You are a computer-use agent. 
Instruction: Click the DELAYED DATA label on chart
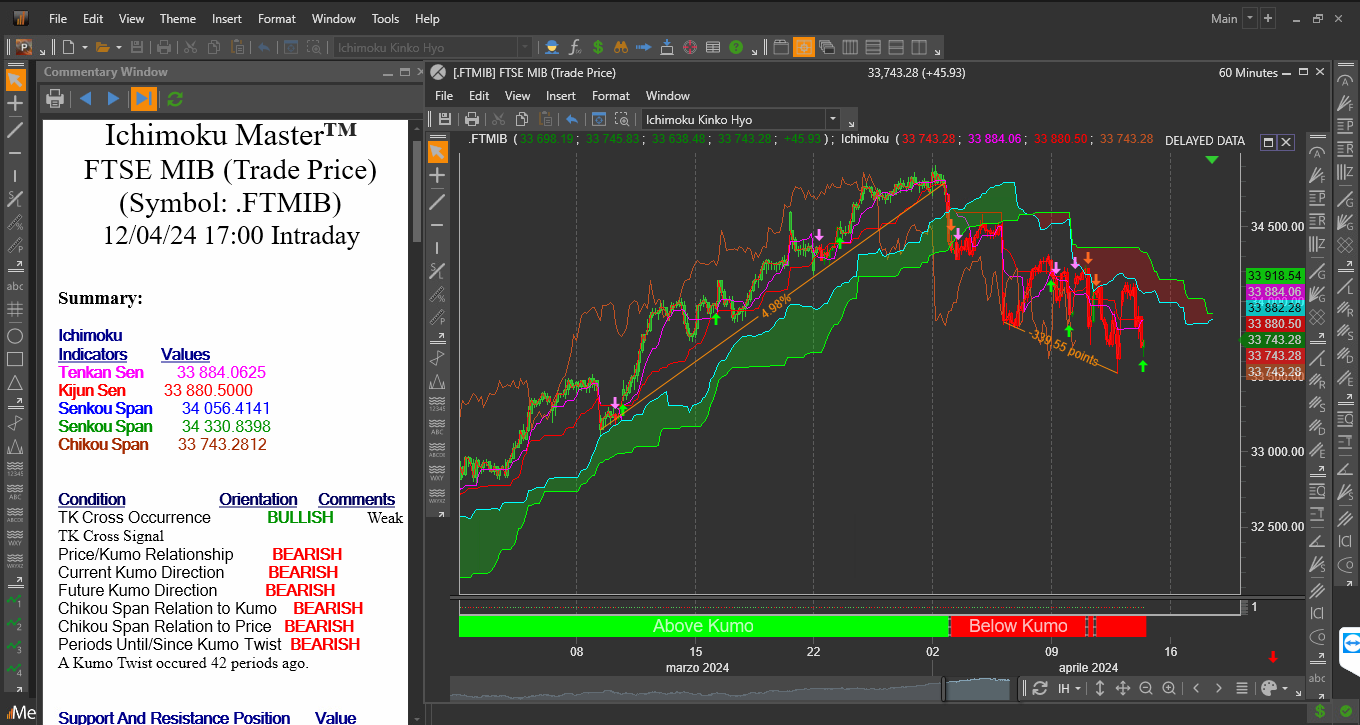(x=1205, y=141)
